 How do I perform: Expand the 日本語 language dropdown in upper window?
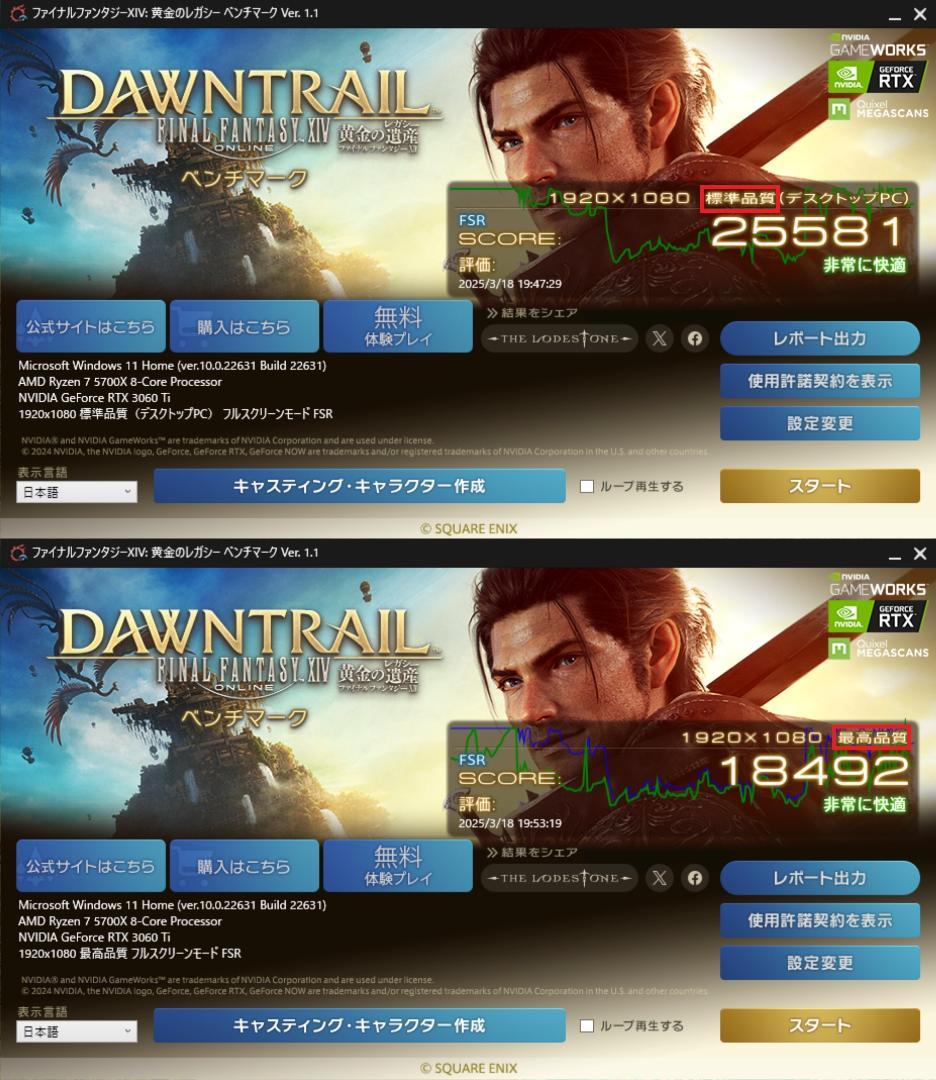(76, 492)
